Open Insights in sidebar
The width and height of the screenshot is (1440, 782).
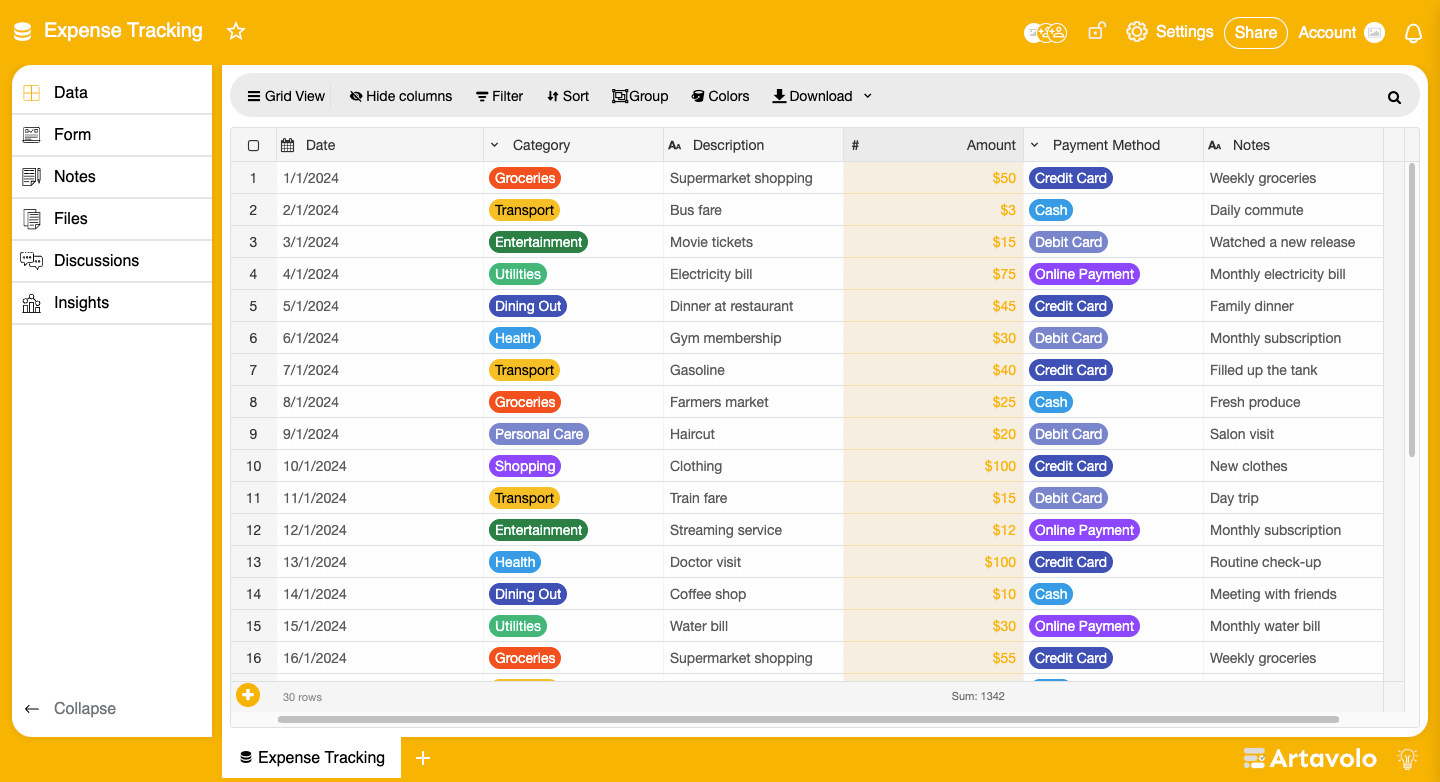pos(112,302)
